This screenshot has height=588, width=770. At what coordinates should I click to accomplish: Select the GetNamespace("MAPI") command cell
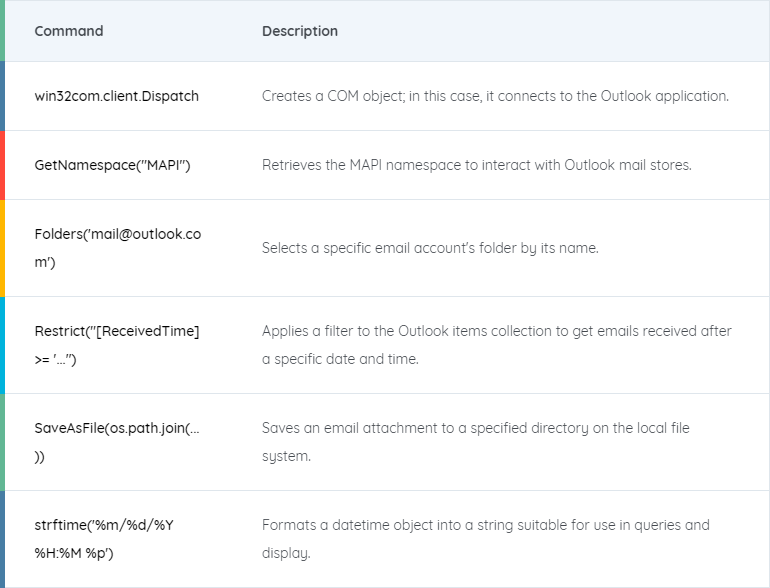(x=112, y=165)
